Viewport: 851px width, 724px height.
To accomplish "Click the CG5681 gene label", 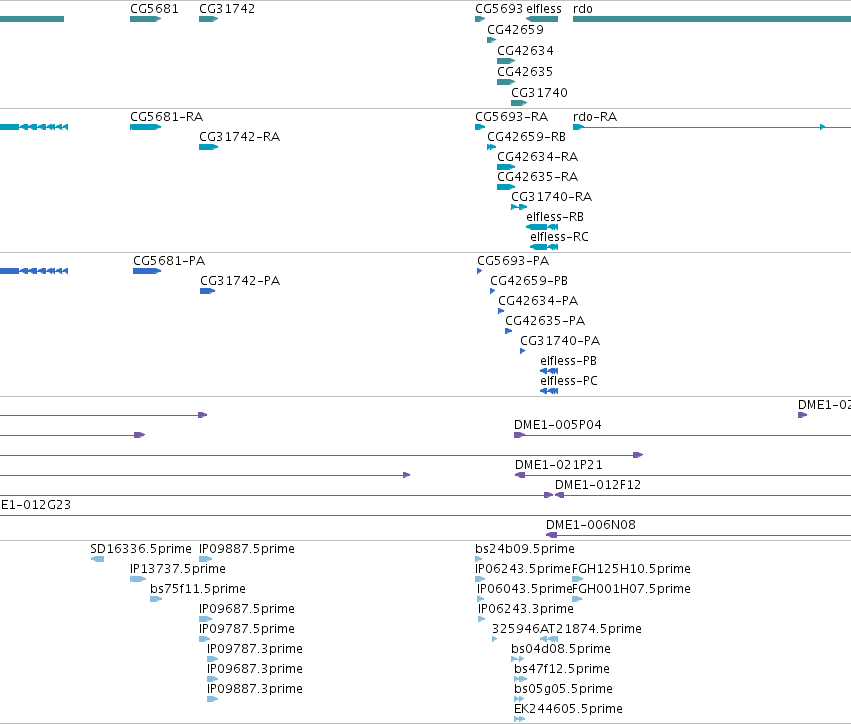I will pyautogui.click(x=154, y=9).
